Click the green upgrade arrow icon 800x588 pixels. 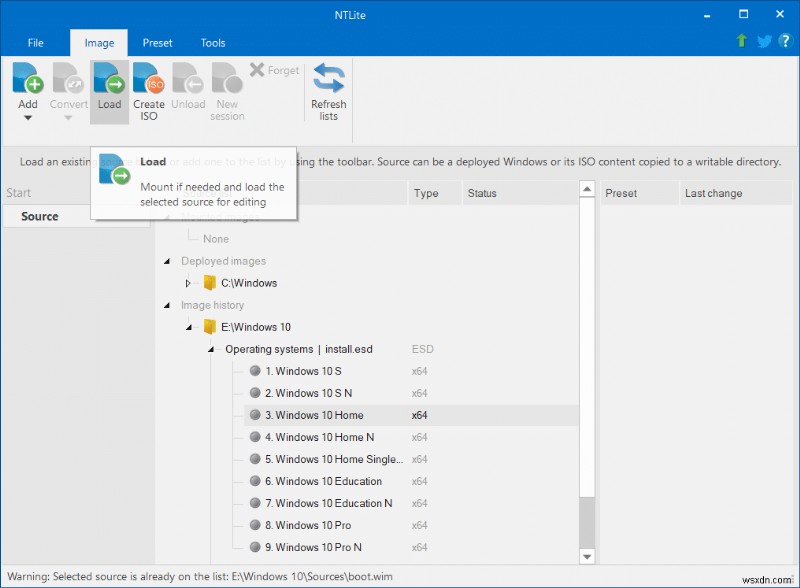(740, 42)
